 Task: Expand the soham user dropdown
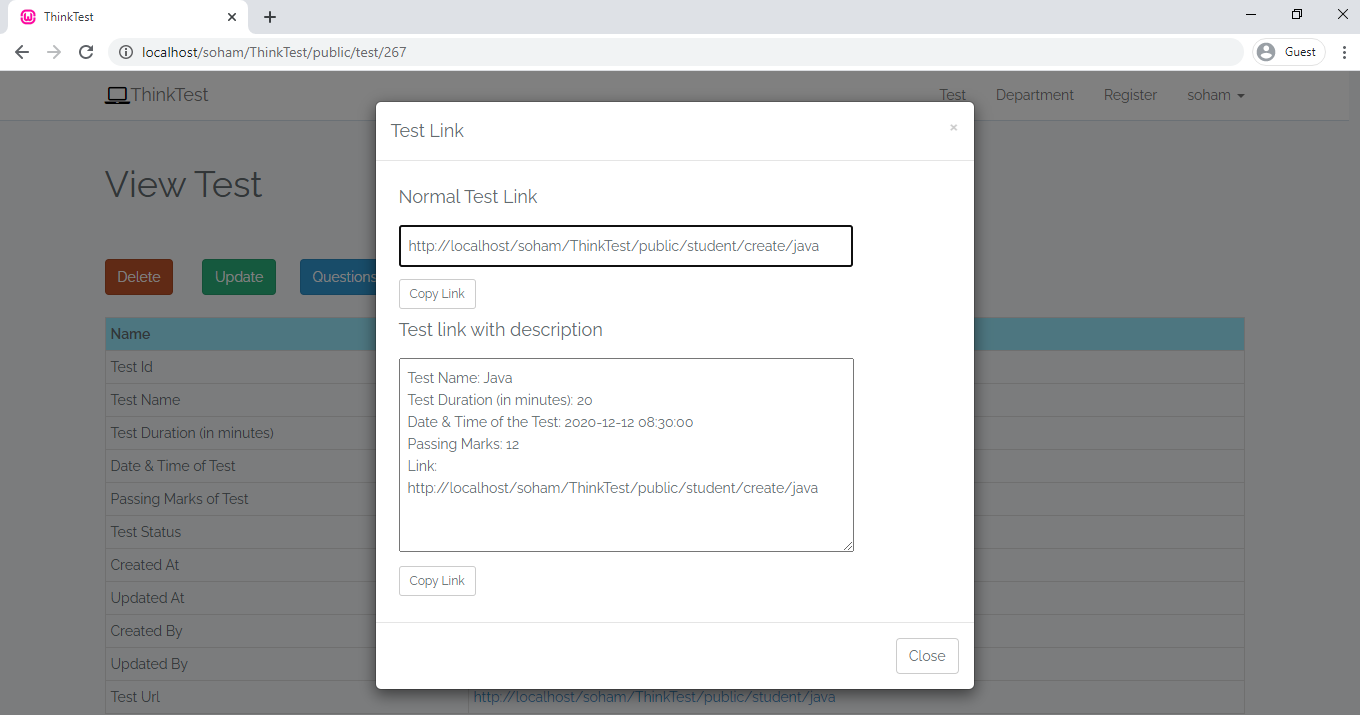tap(1216, 95)
